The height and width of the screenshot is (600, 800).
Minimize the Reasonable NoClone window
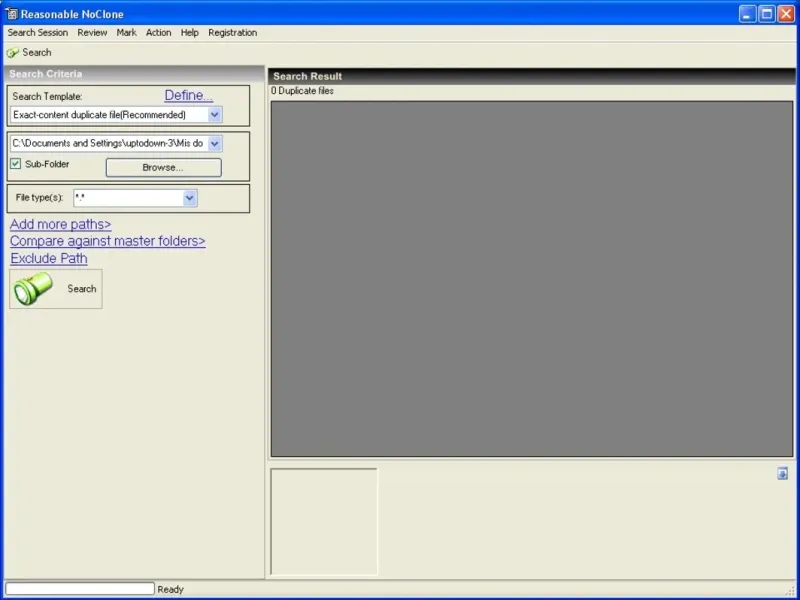[747, 14]
